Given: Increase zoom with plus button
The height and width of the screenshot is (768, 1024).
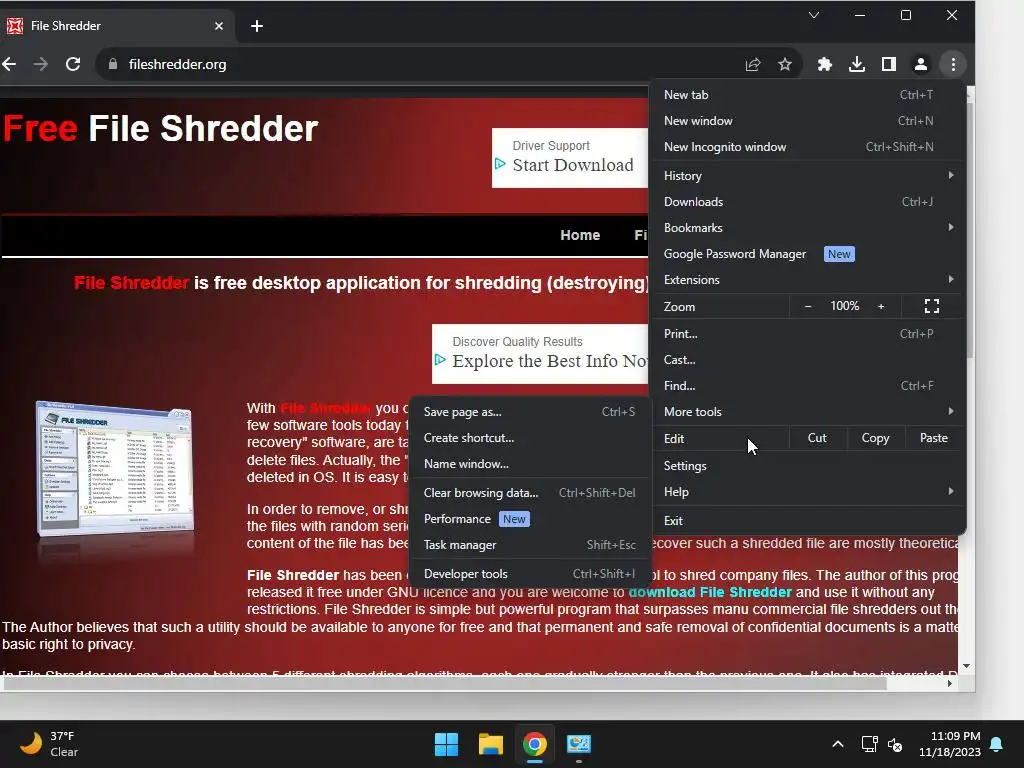Looking at the screenshot, I should [881, 306].
